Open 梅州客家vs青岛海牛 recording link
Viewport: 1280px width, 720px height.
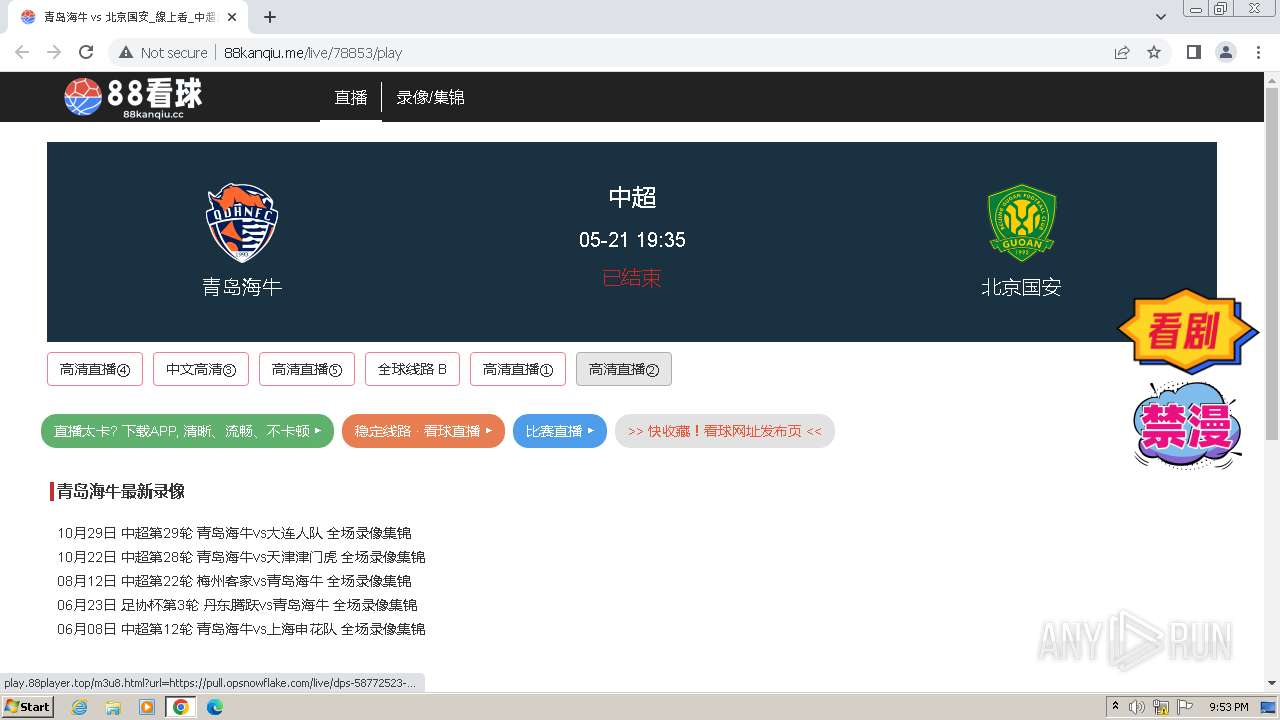click(234, 581)
